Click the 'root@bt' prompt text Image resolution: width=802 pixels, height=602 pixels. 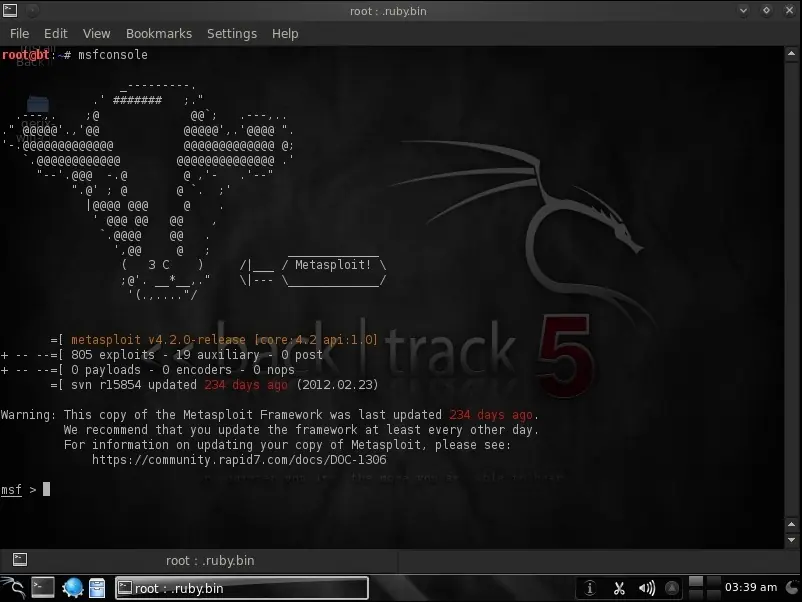point(26,55)
